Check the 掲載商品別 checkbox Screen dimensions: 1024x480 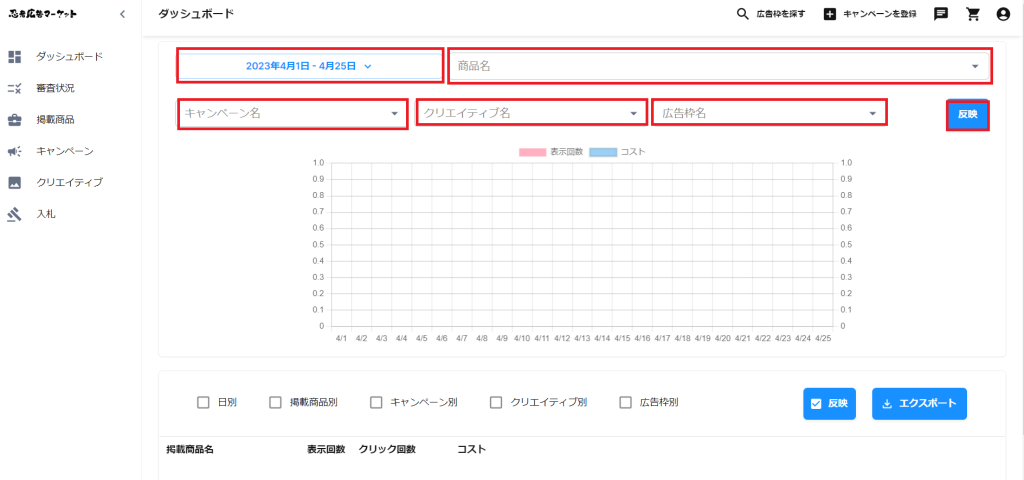coord(276,402)
